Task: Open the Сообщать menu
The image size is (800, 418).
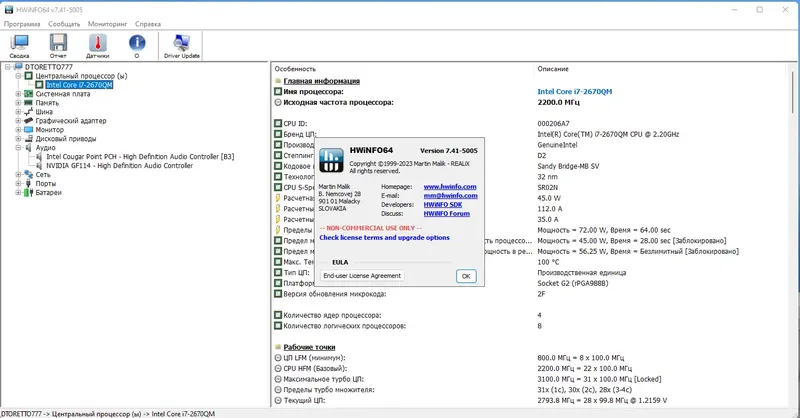Action: (x=64, y=24)
